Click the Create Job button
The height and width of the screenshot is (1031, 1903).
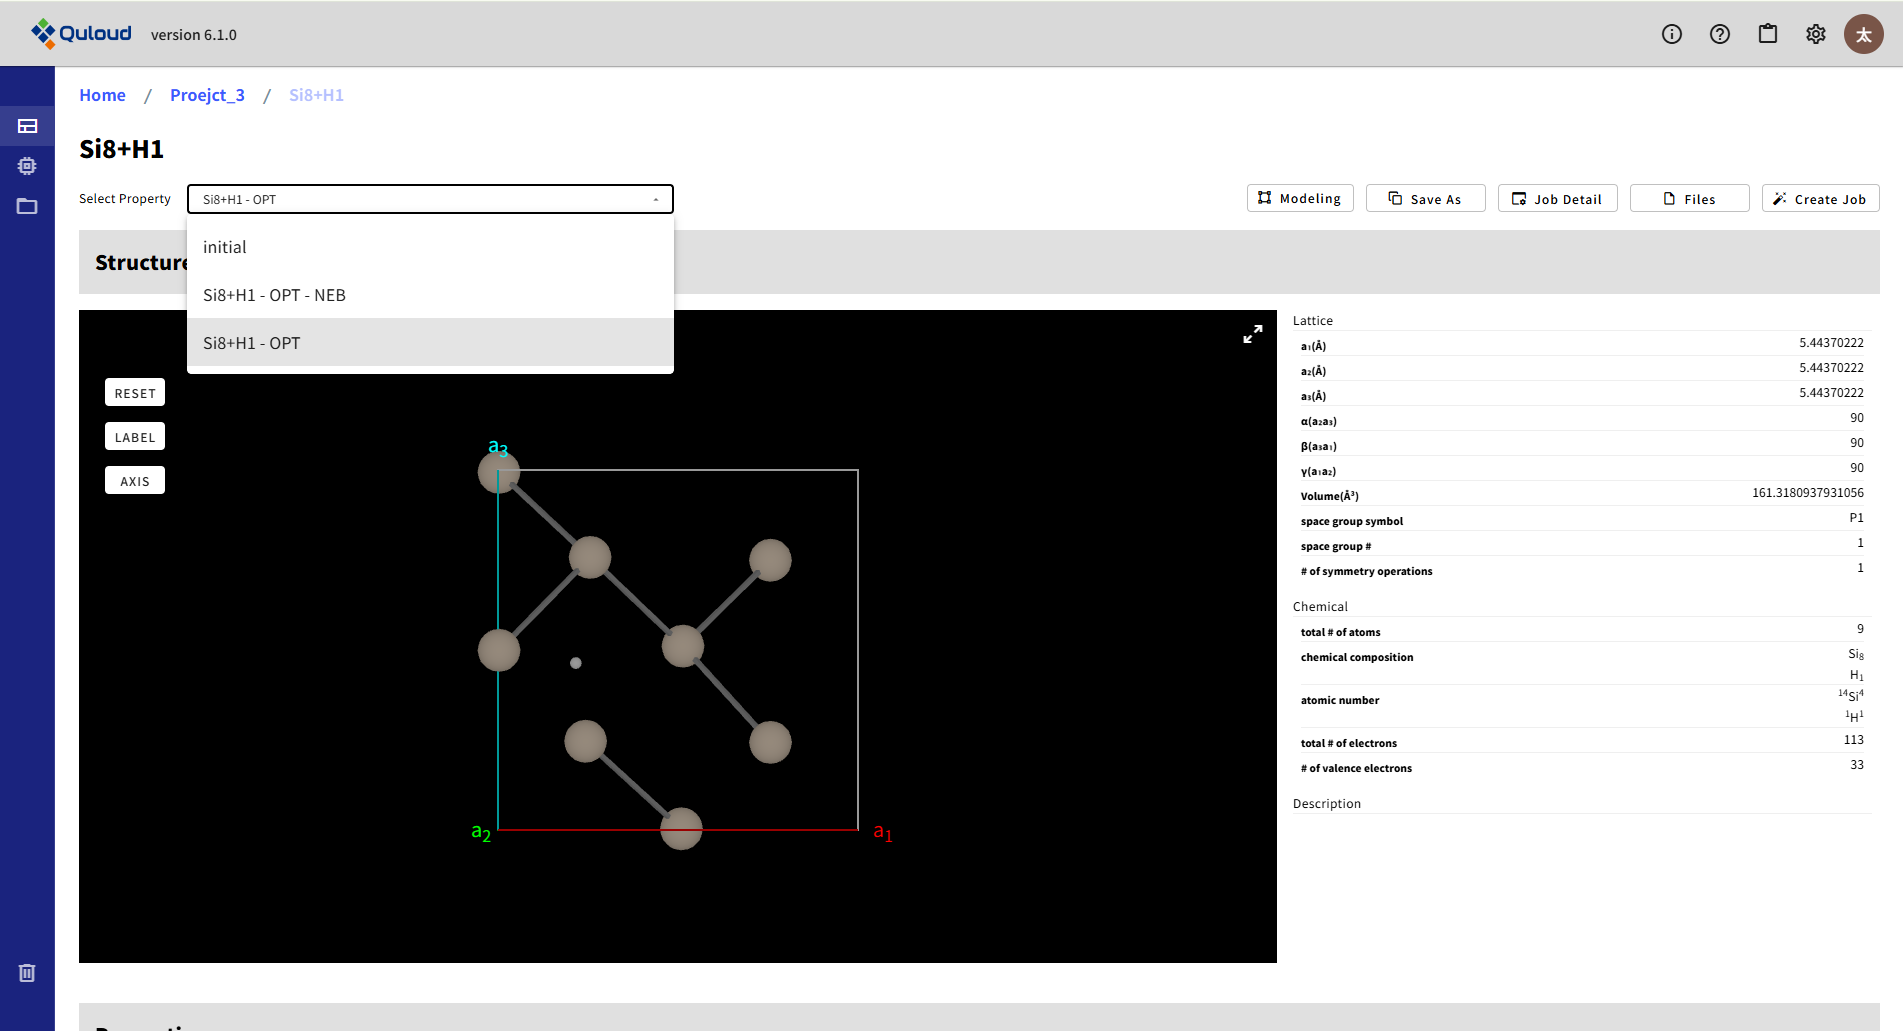pyautogui.click(x=1820, y=199)
